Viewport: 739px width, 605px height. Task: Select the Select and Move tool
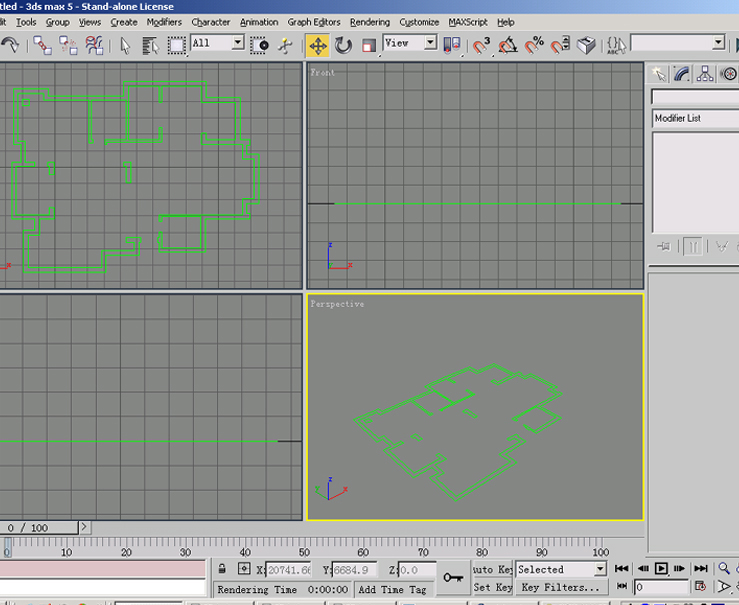(x=317, y=45)
